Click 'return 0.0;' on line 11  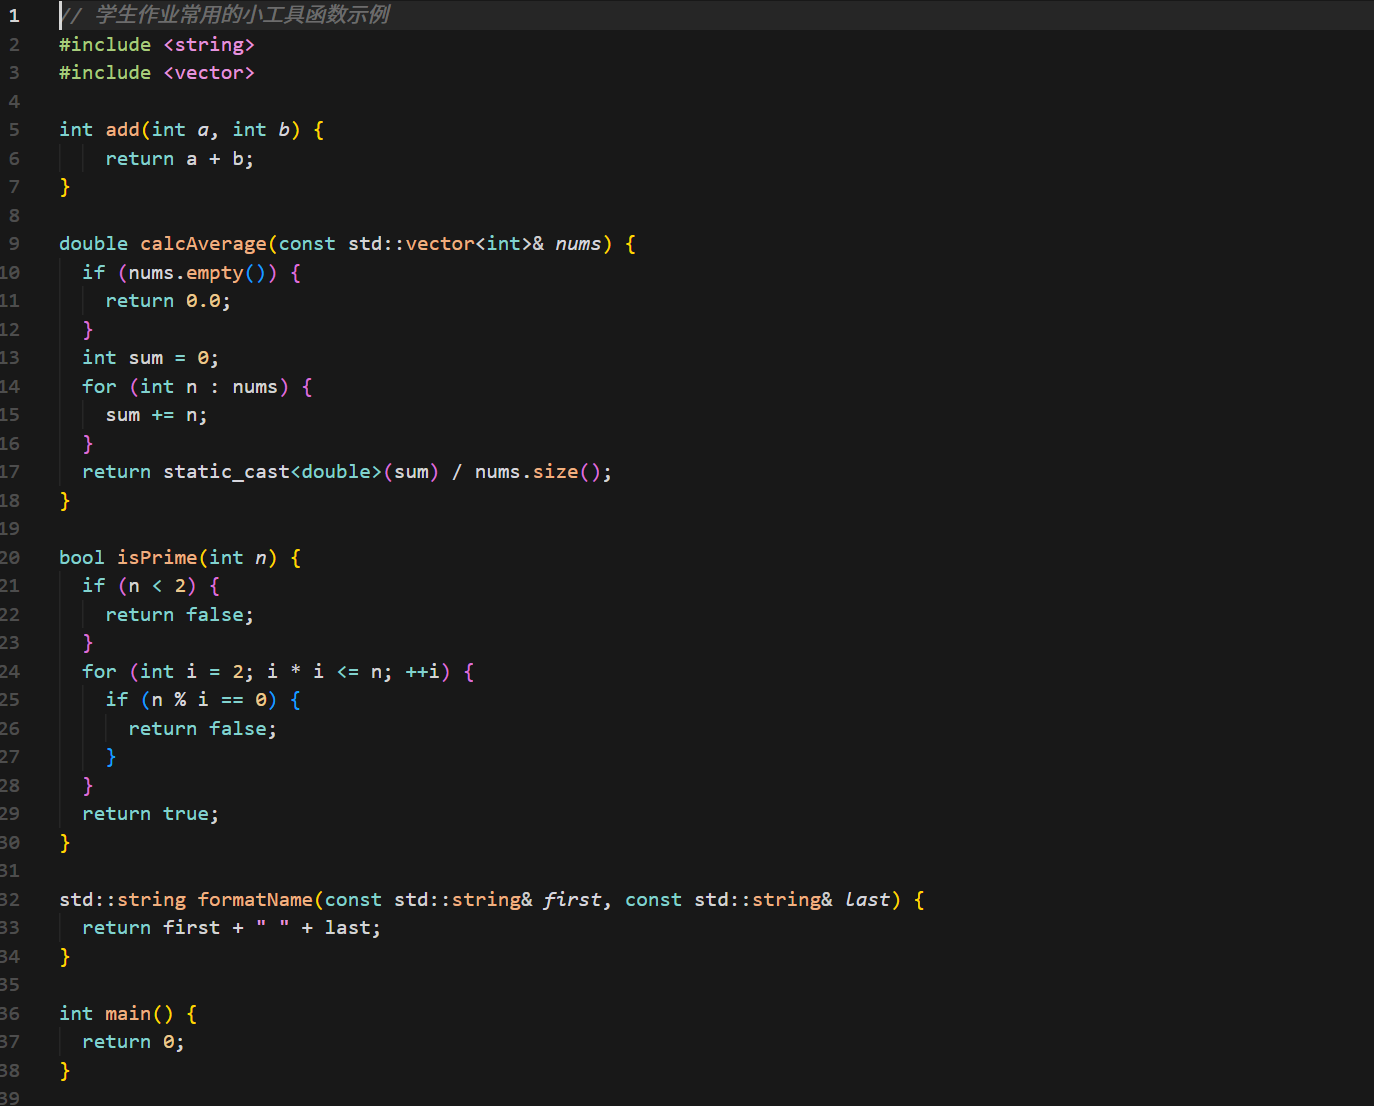click(168, 301)
